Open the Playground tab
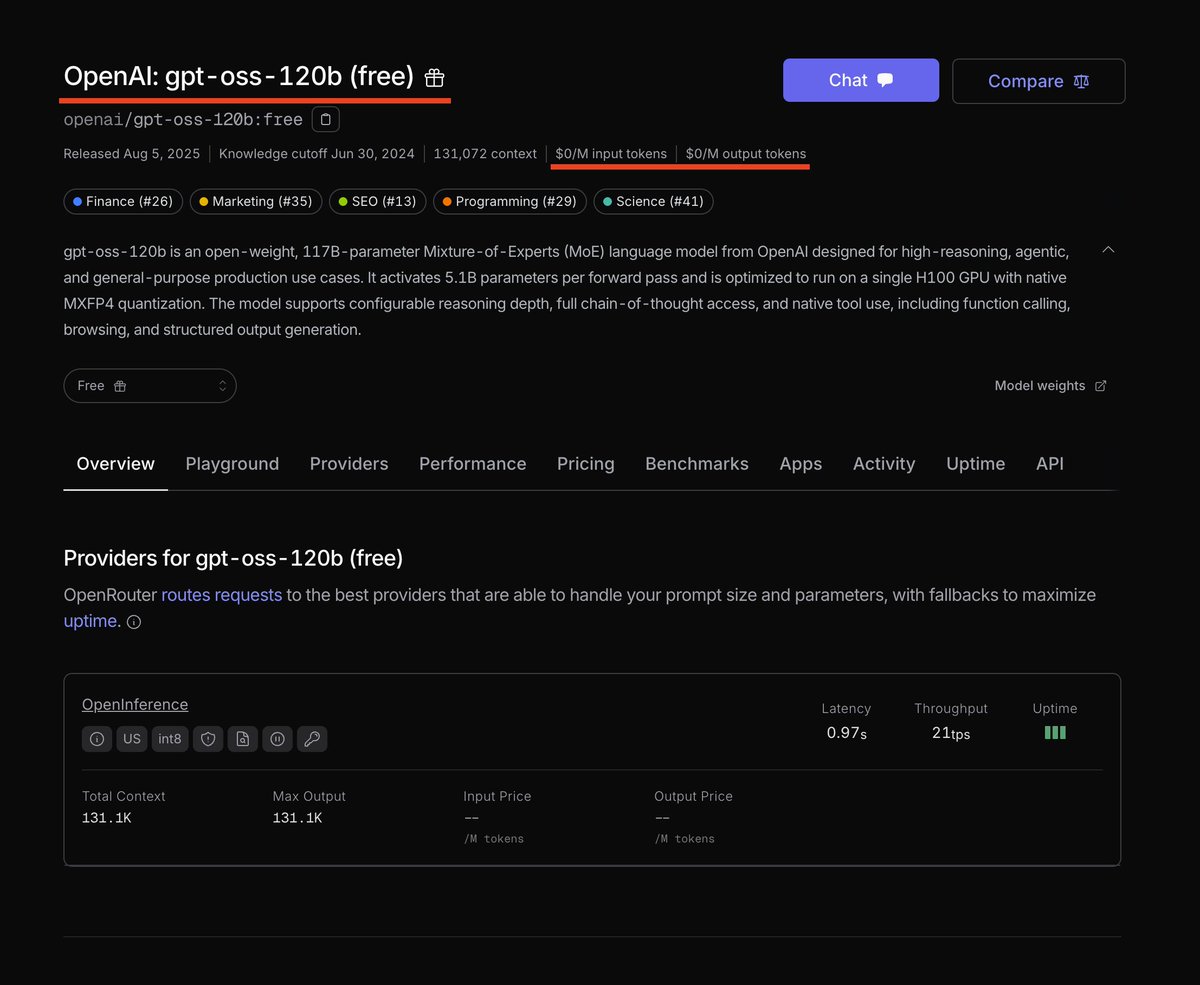The image size is (1200, 985). click(232, 464)
